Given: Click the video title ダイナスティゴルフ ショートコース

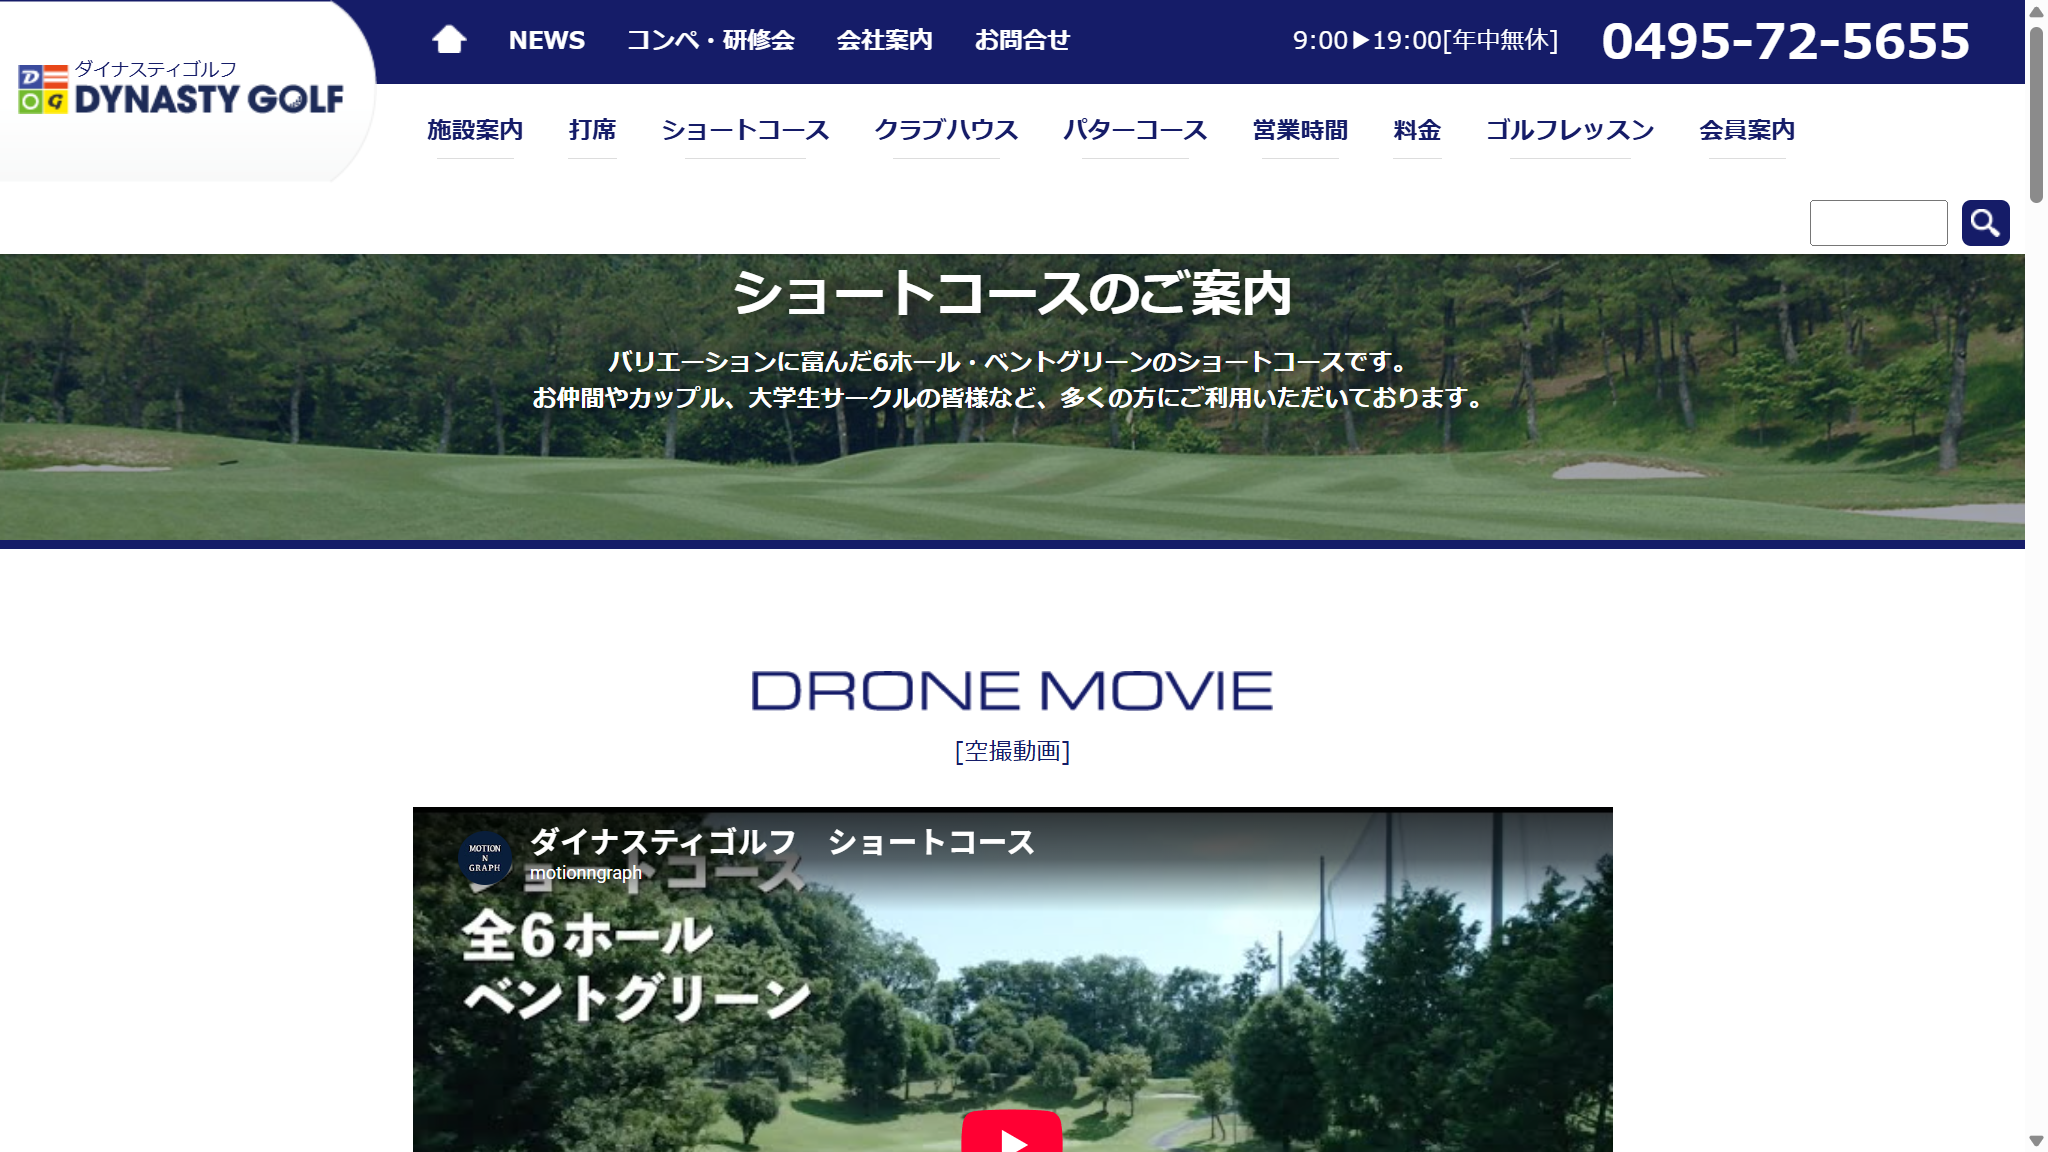Looking at the screenshot, I should click(x=782, y=842).
